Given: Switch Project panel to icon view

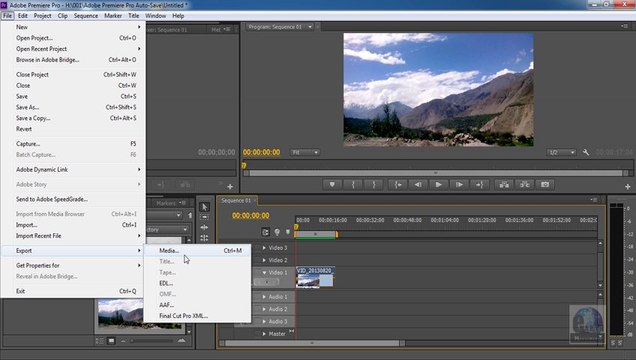Looking at the screenshot, I should click(x=111, y=341).
